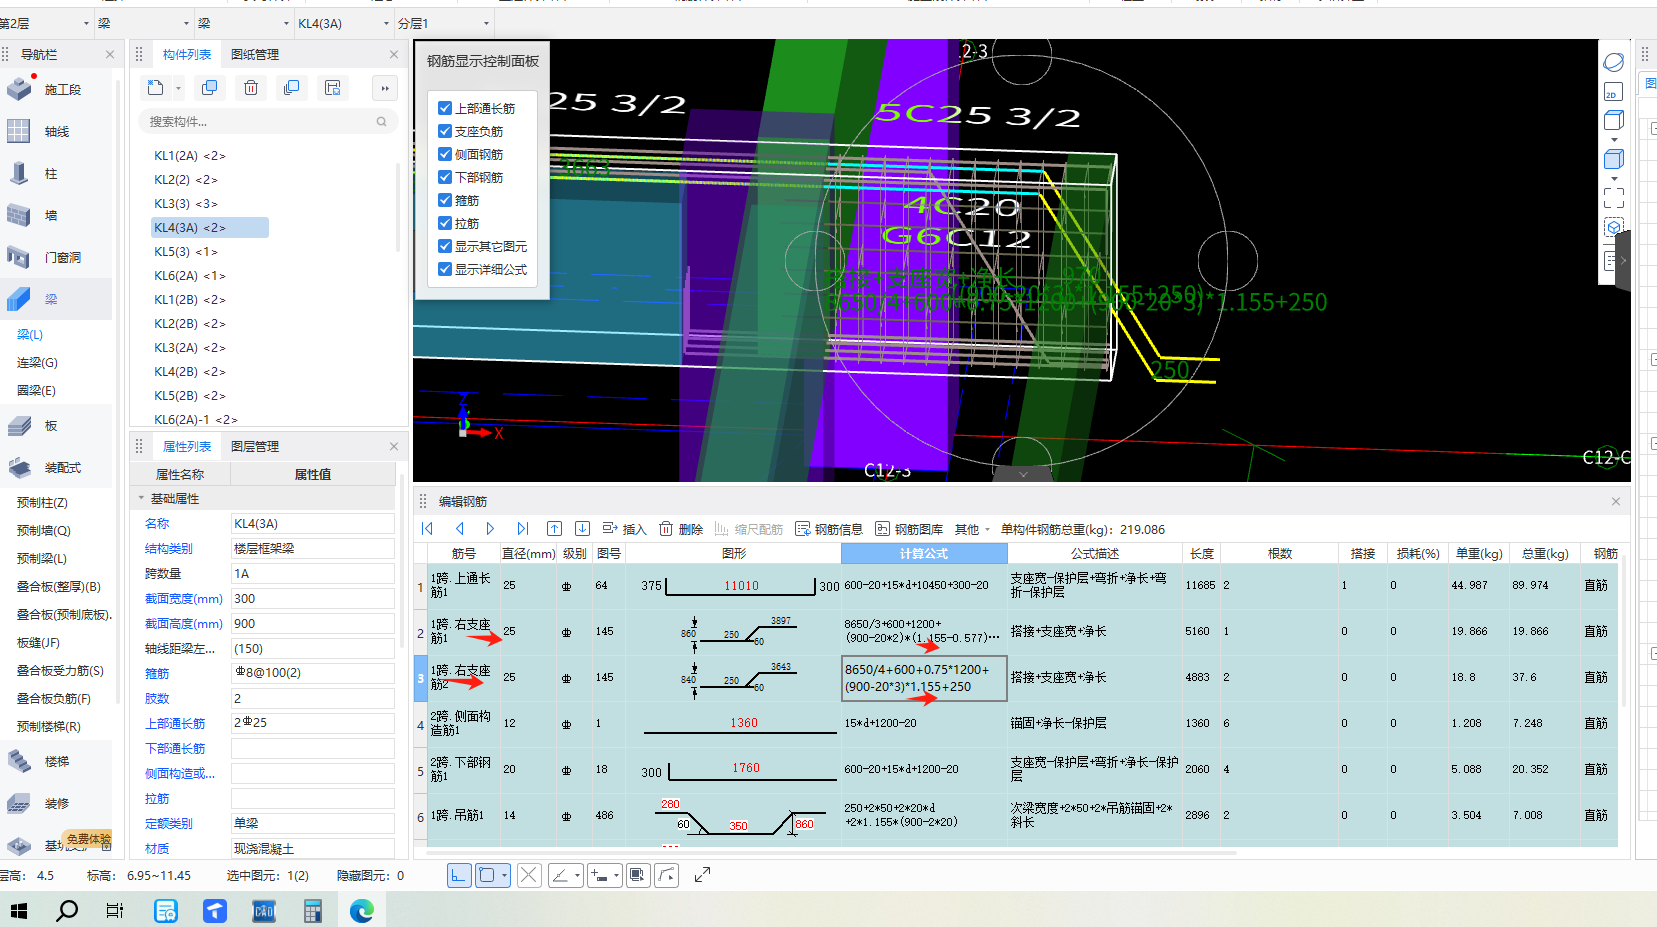This screenshot has width=1657, height=927.
Task: Uncheck 下部钢筋 checkbox
Action: 445,177
